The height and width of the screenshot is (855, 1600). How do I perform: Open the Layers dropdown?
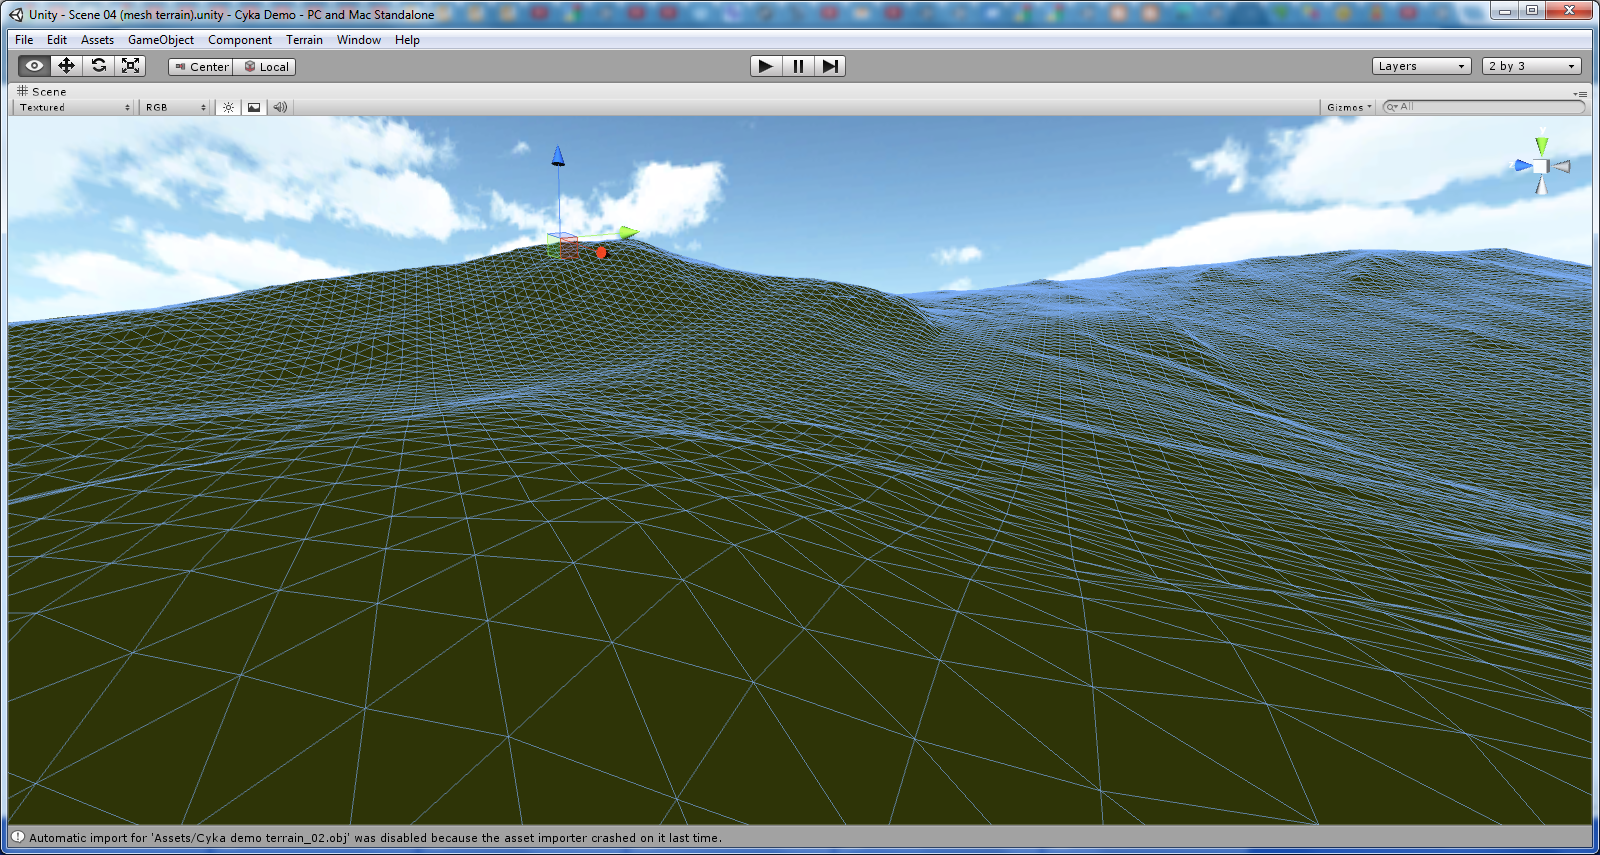pyautogui.click(x=1421, y=66)
